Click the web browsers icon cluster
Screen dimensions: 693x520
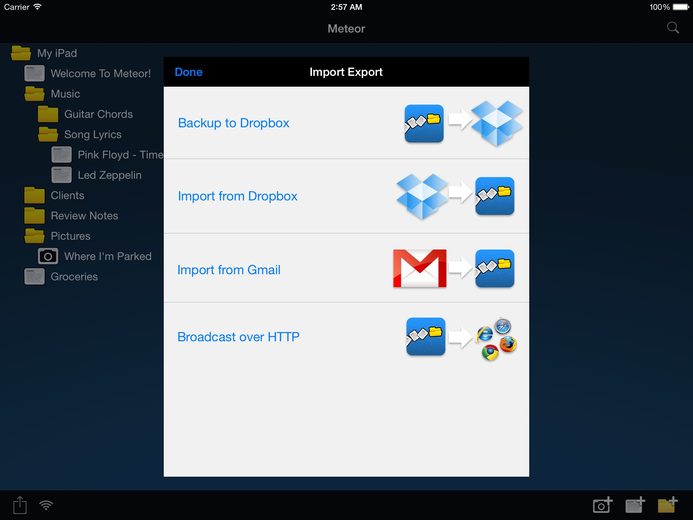[497, 339]
